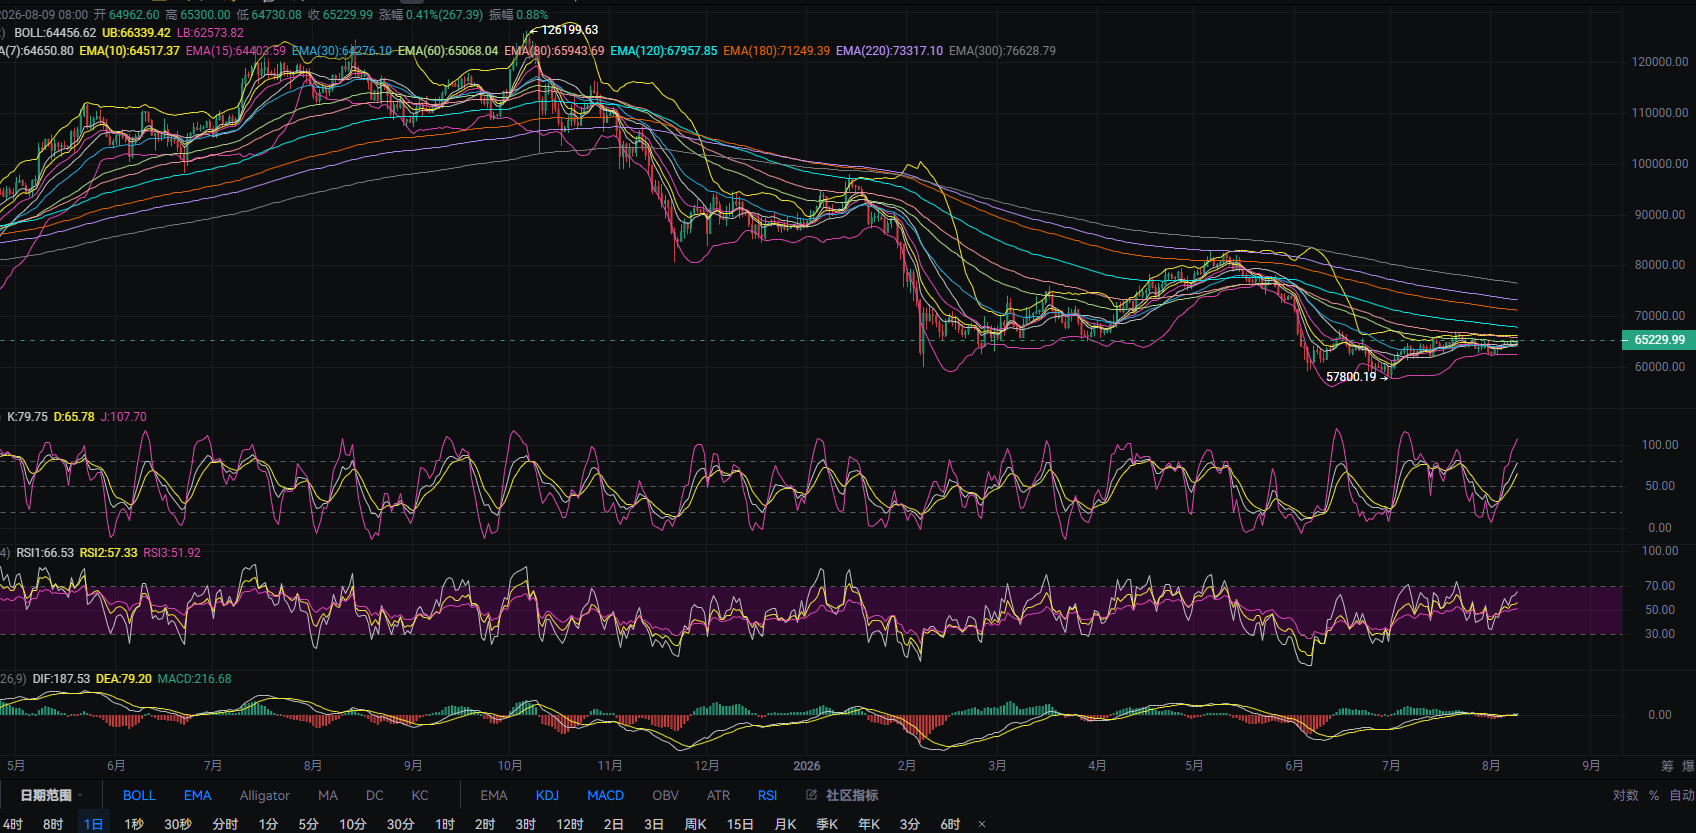Toggle the BOLL overlay indicator
The image size is (1696, 833).
[139, 795]
